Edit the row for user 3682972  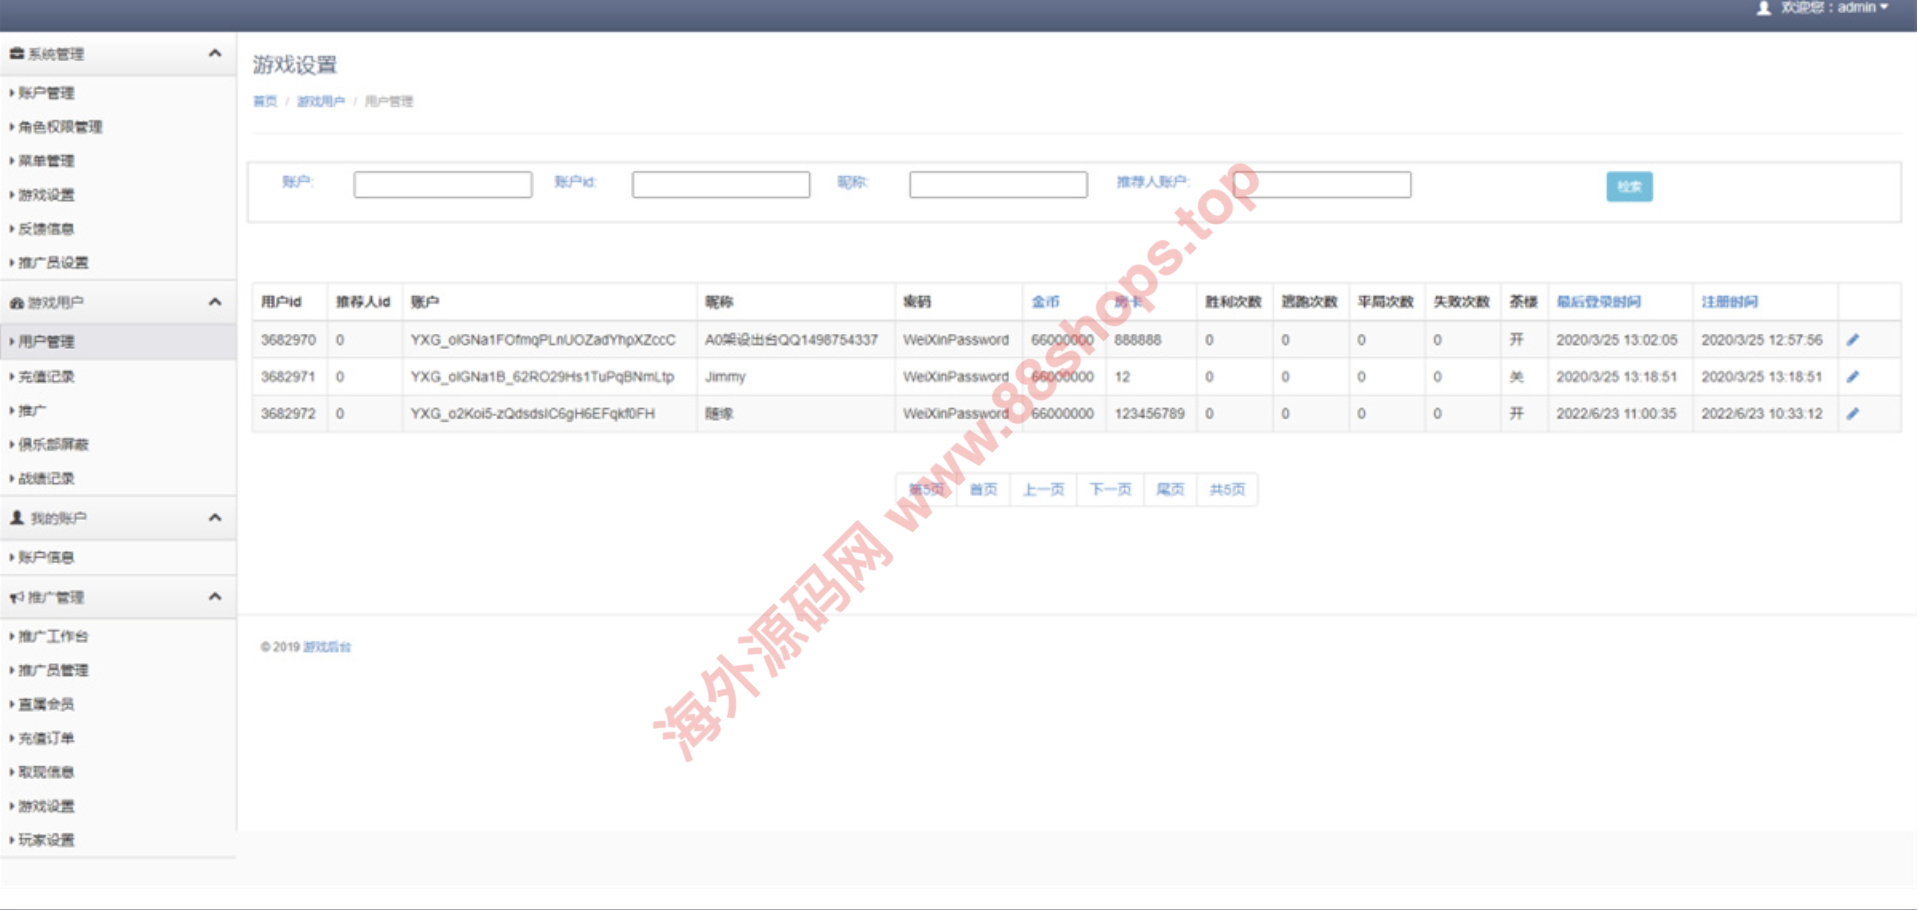1852,414
